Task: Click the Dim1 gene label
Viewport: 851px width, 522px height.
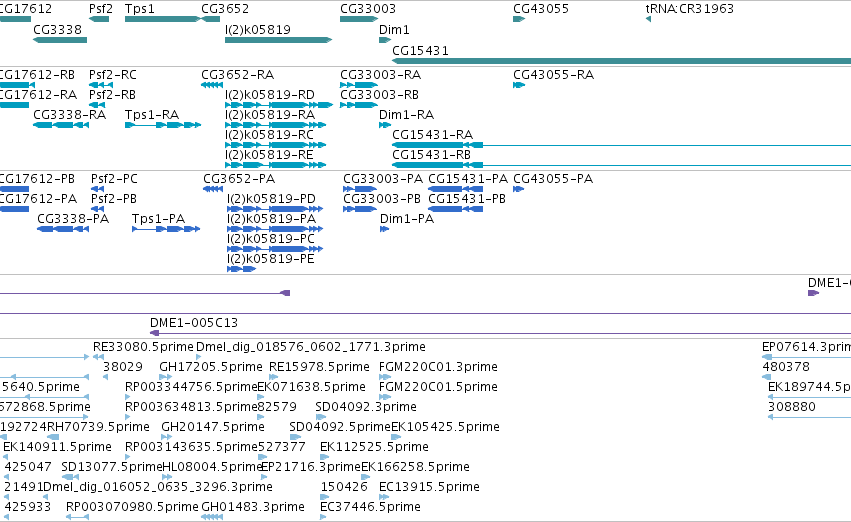Action: click(x=394, y=29)
